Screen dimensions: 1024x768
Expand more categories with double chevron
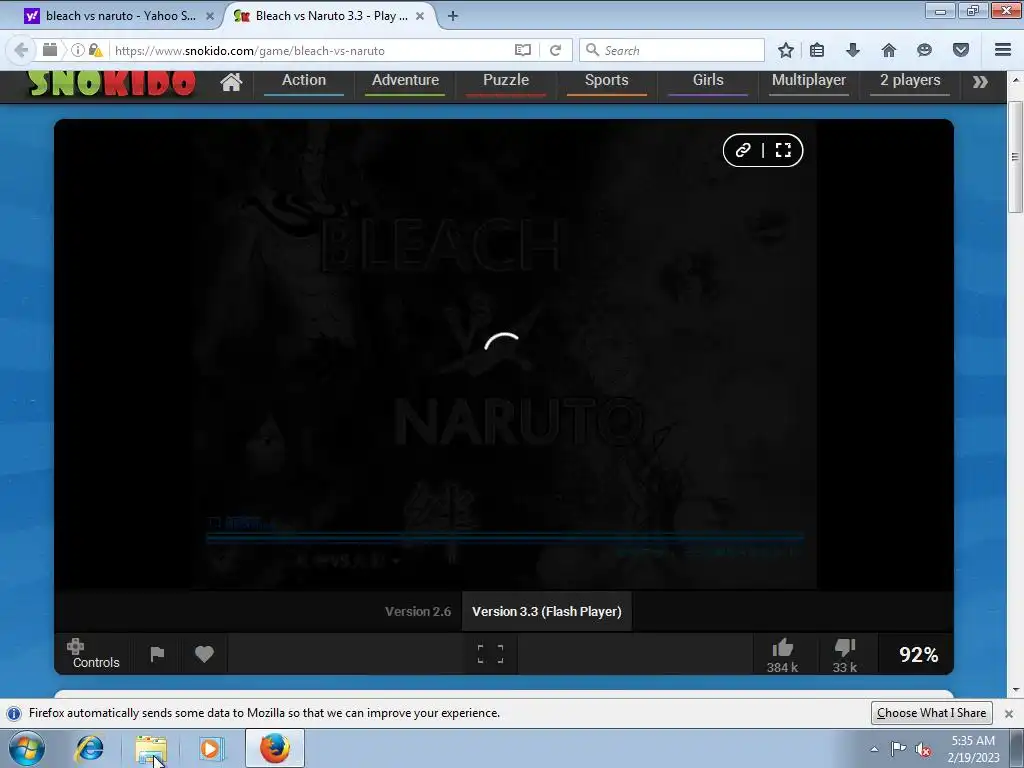pyautogui.click(x=980, y=82)
